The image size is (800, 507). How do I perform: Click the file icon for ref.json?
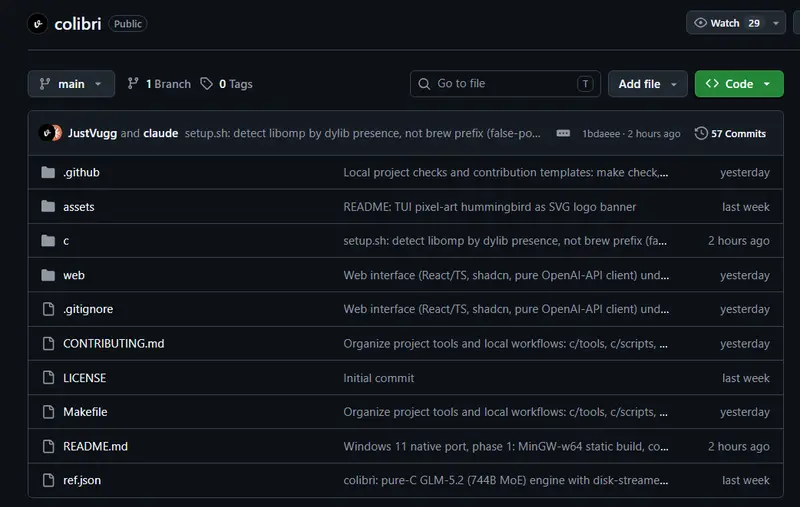[x=48, y=480]
